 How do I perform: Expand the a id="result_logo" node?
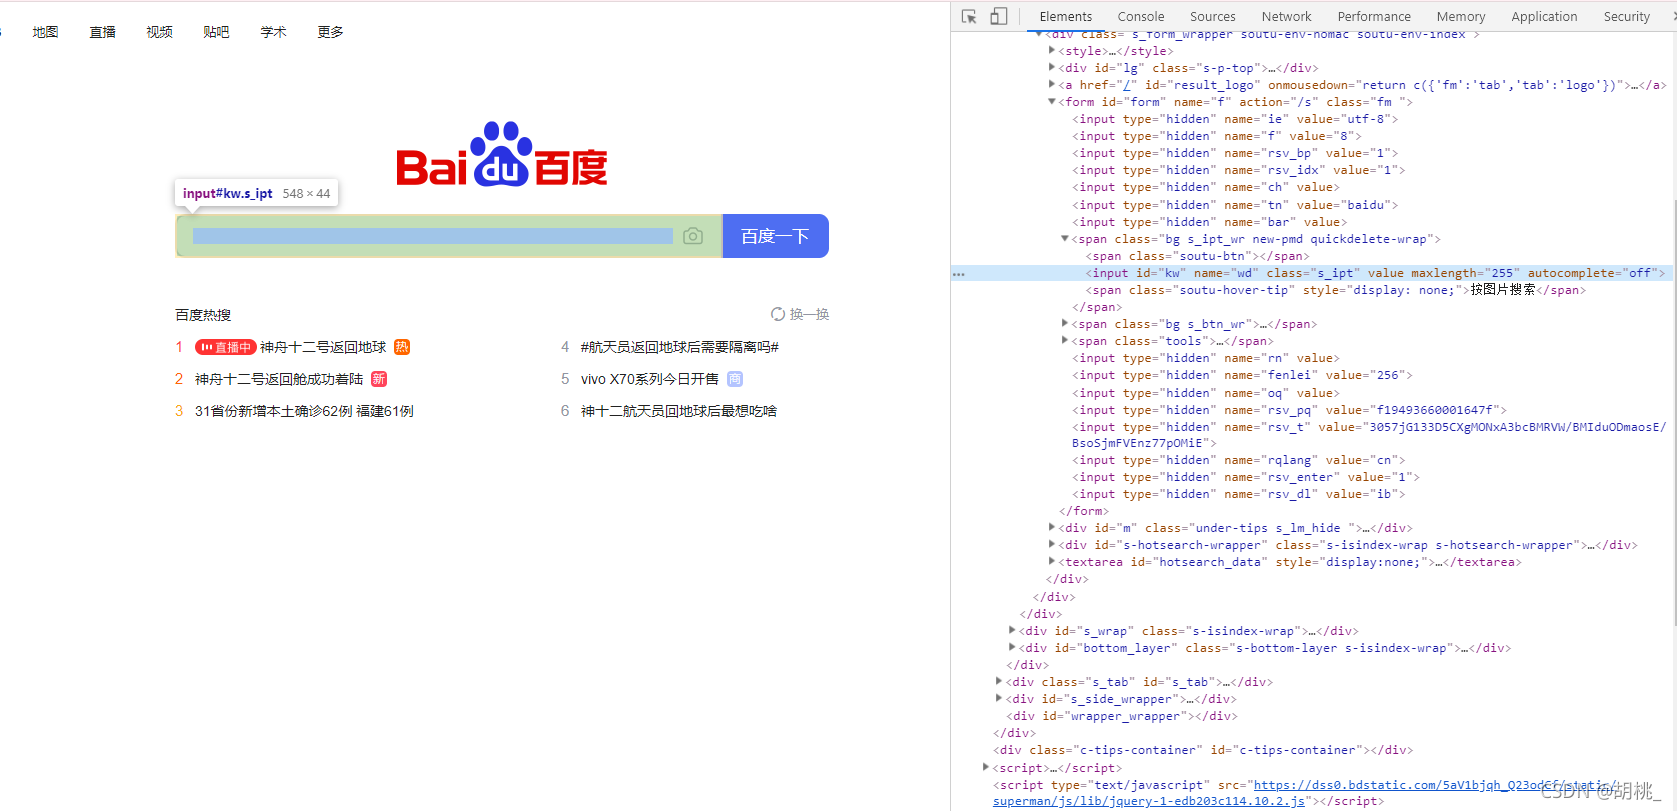pos(1052,84)
